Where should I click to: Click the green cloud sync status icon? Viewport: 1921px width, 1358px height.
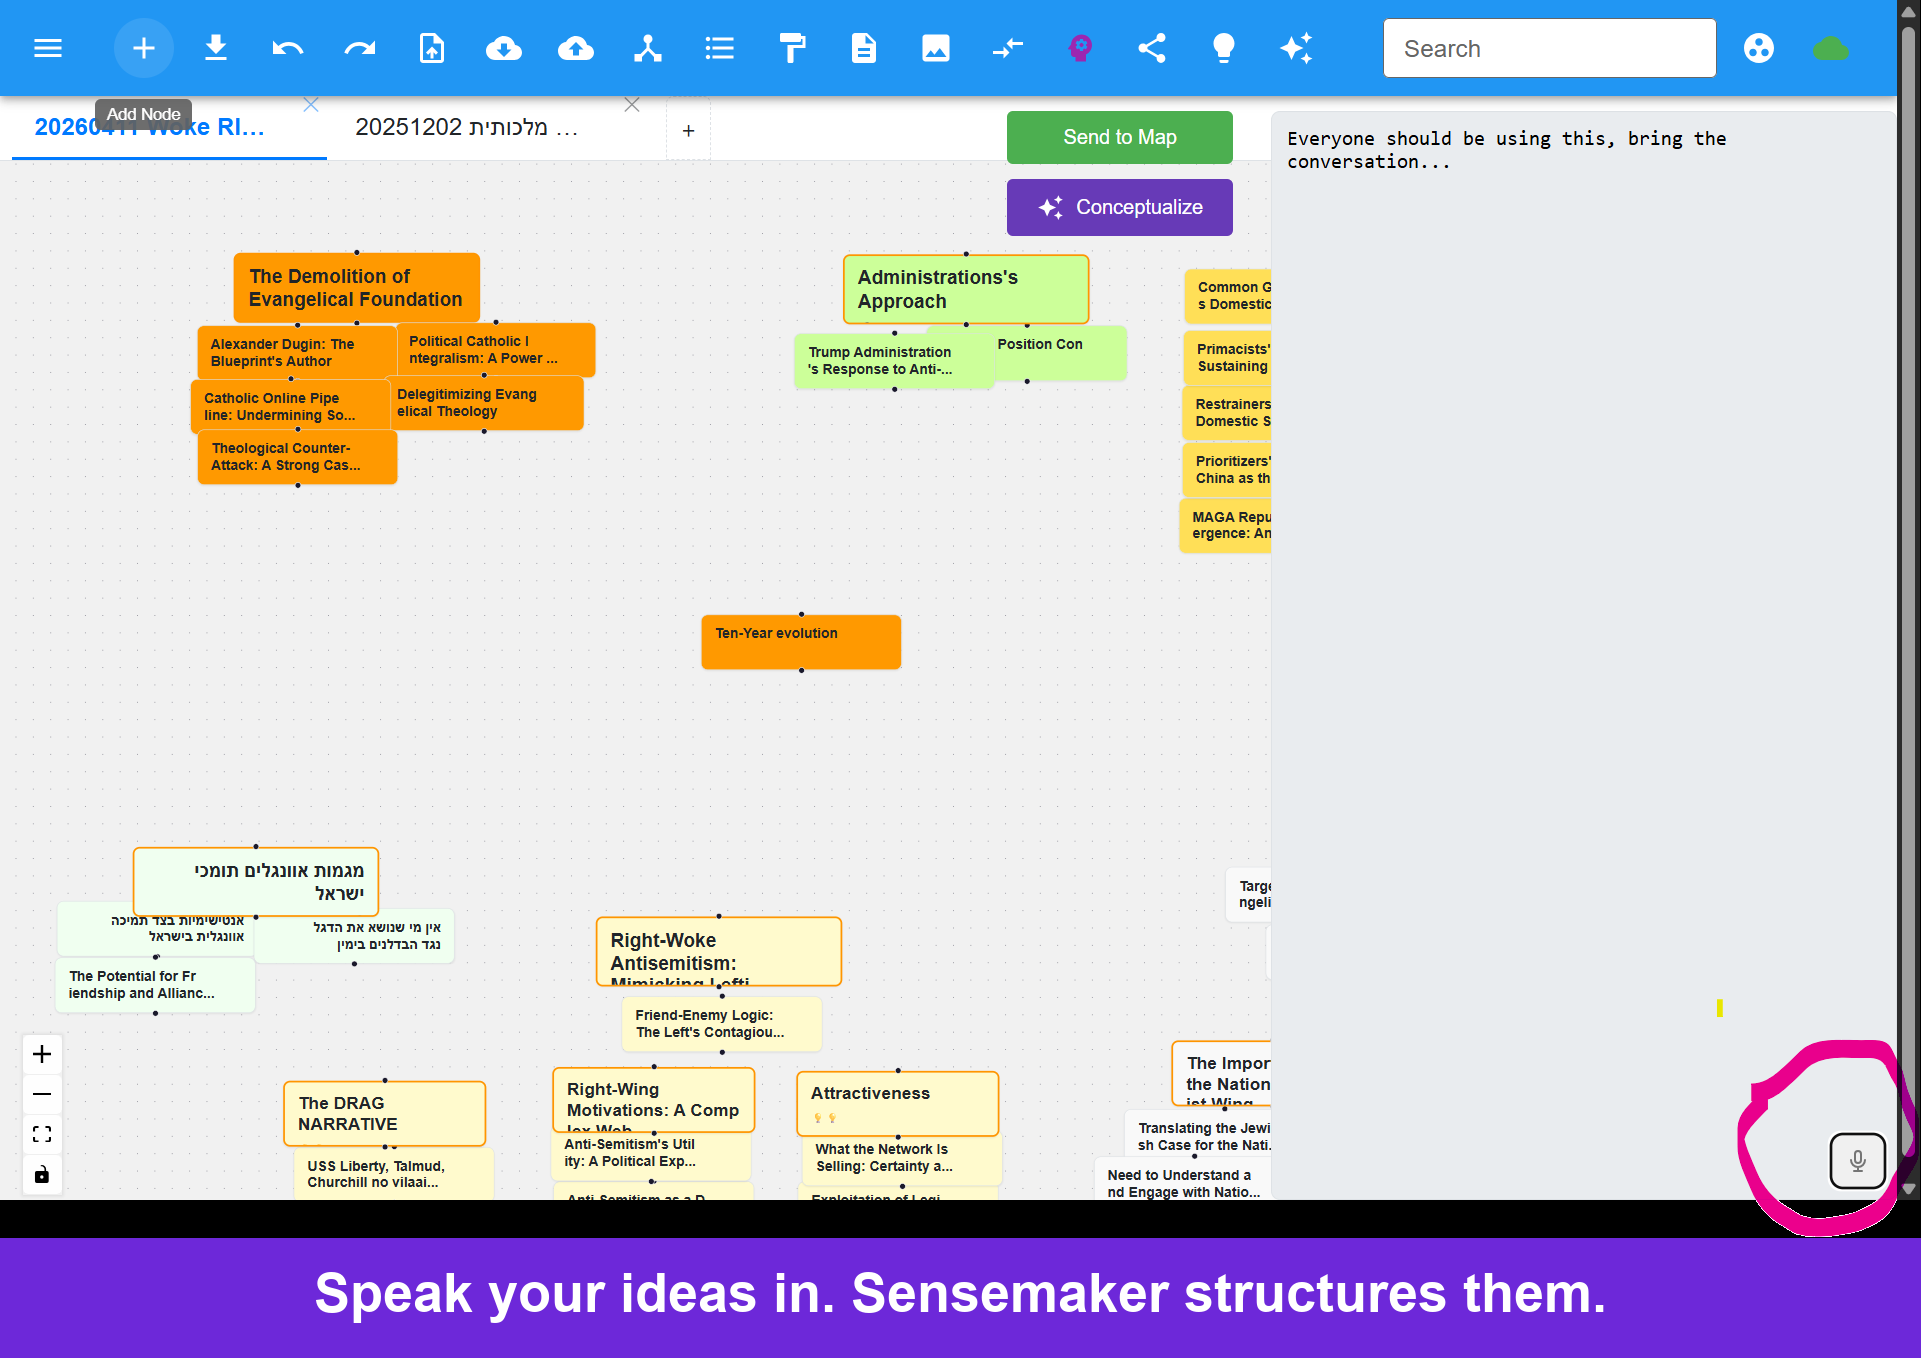1831,48
